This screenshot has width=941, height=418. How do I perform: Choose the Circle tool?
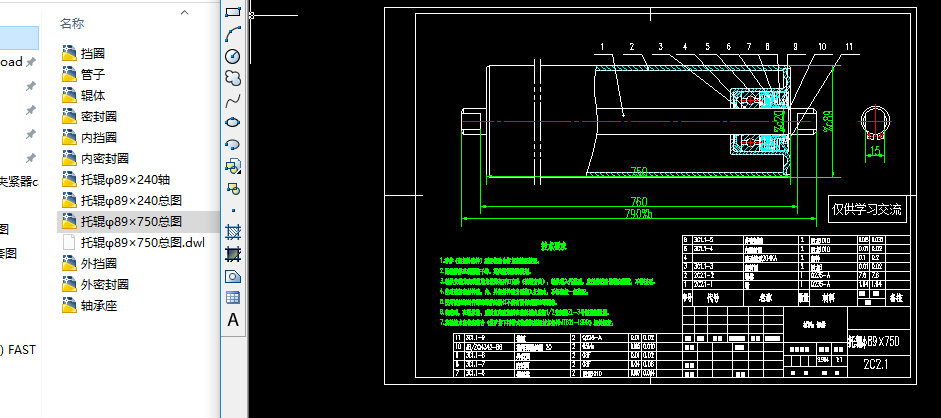coord(233,56)
